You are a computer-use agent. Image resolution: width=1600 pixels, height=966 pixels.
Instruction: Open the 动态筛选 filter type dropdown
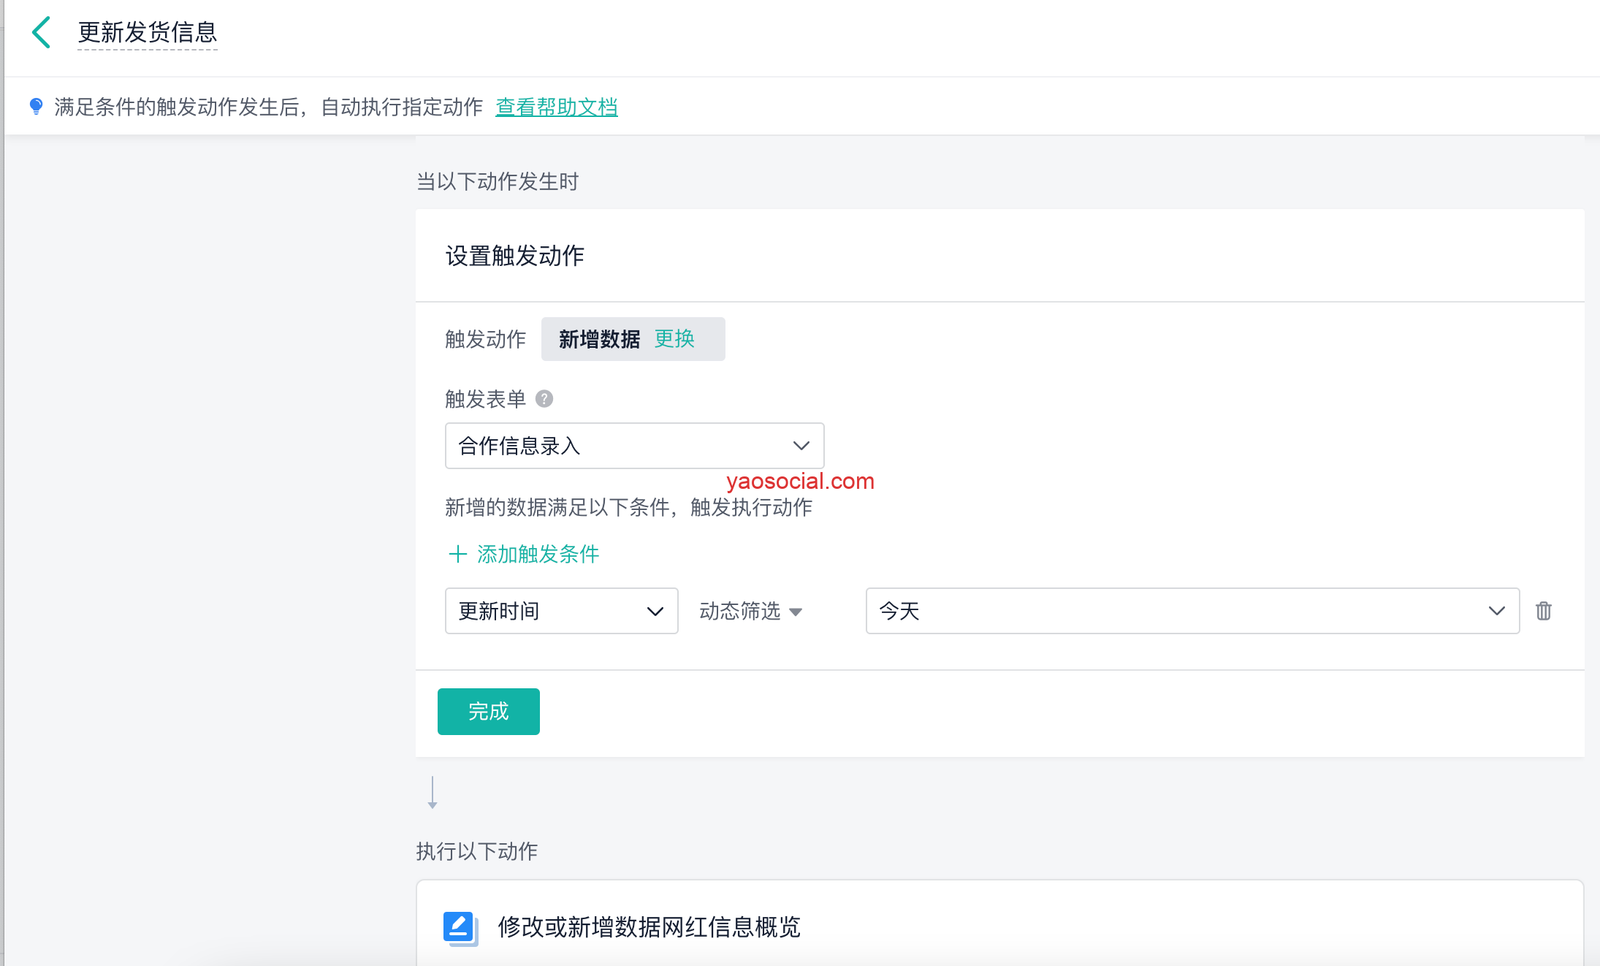(751, 611)
